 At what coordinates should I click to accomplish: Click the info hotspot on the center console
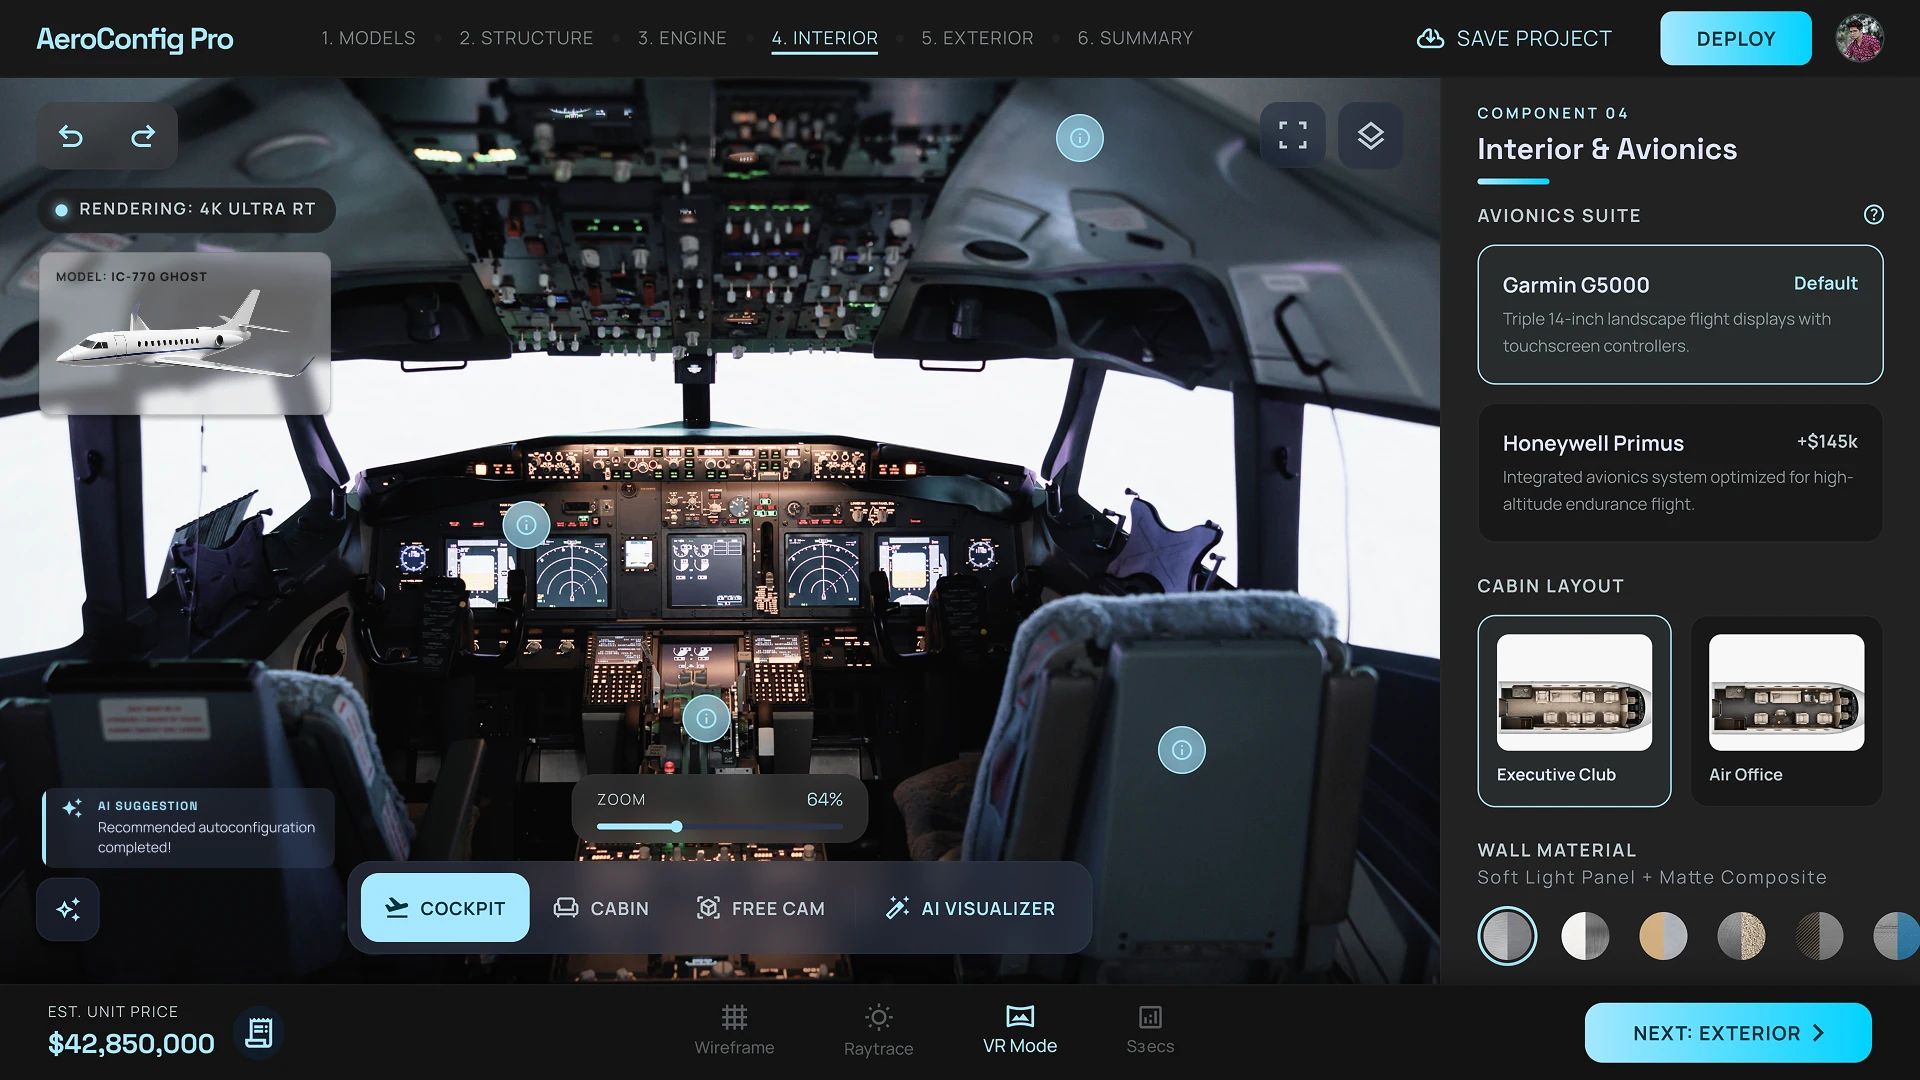(x=706, y=718)
